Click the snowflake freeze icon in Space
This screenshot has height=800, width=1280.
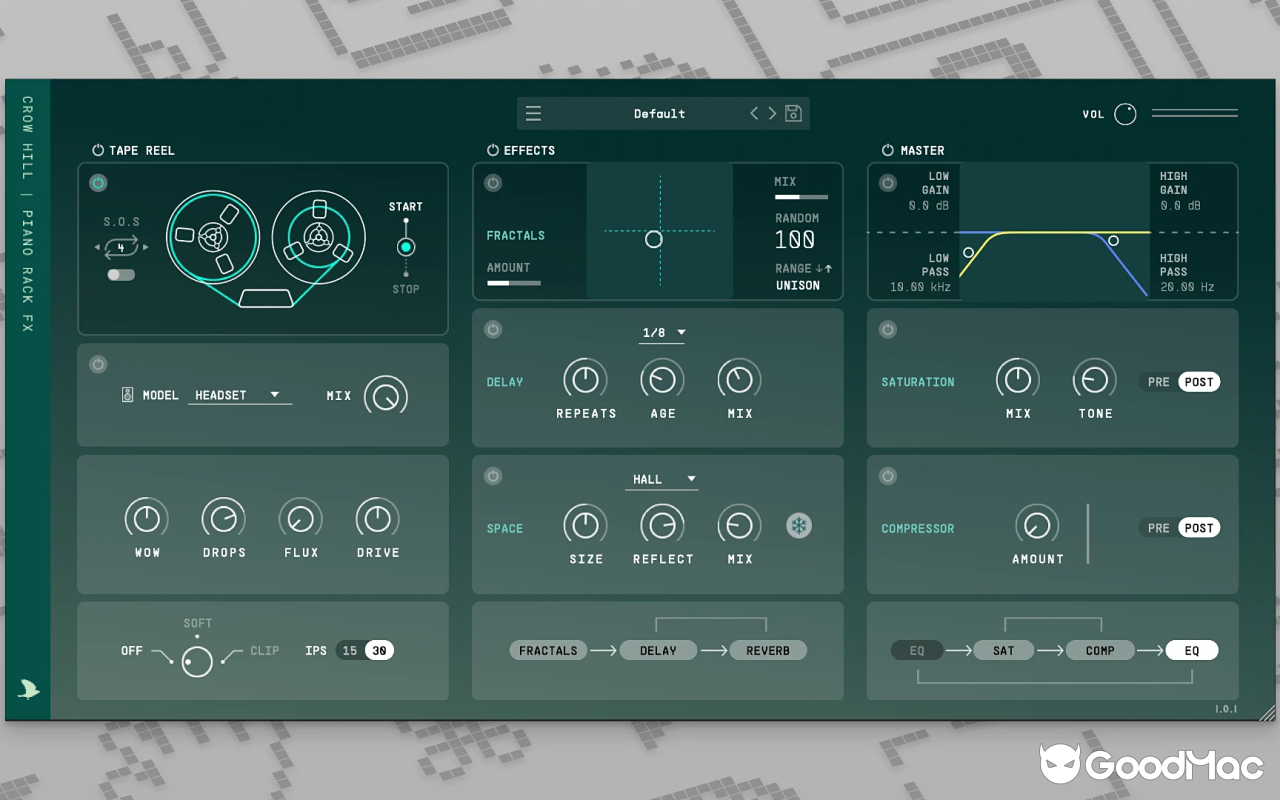tap(798, 526)
